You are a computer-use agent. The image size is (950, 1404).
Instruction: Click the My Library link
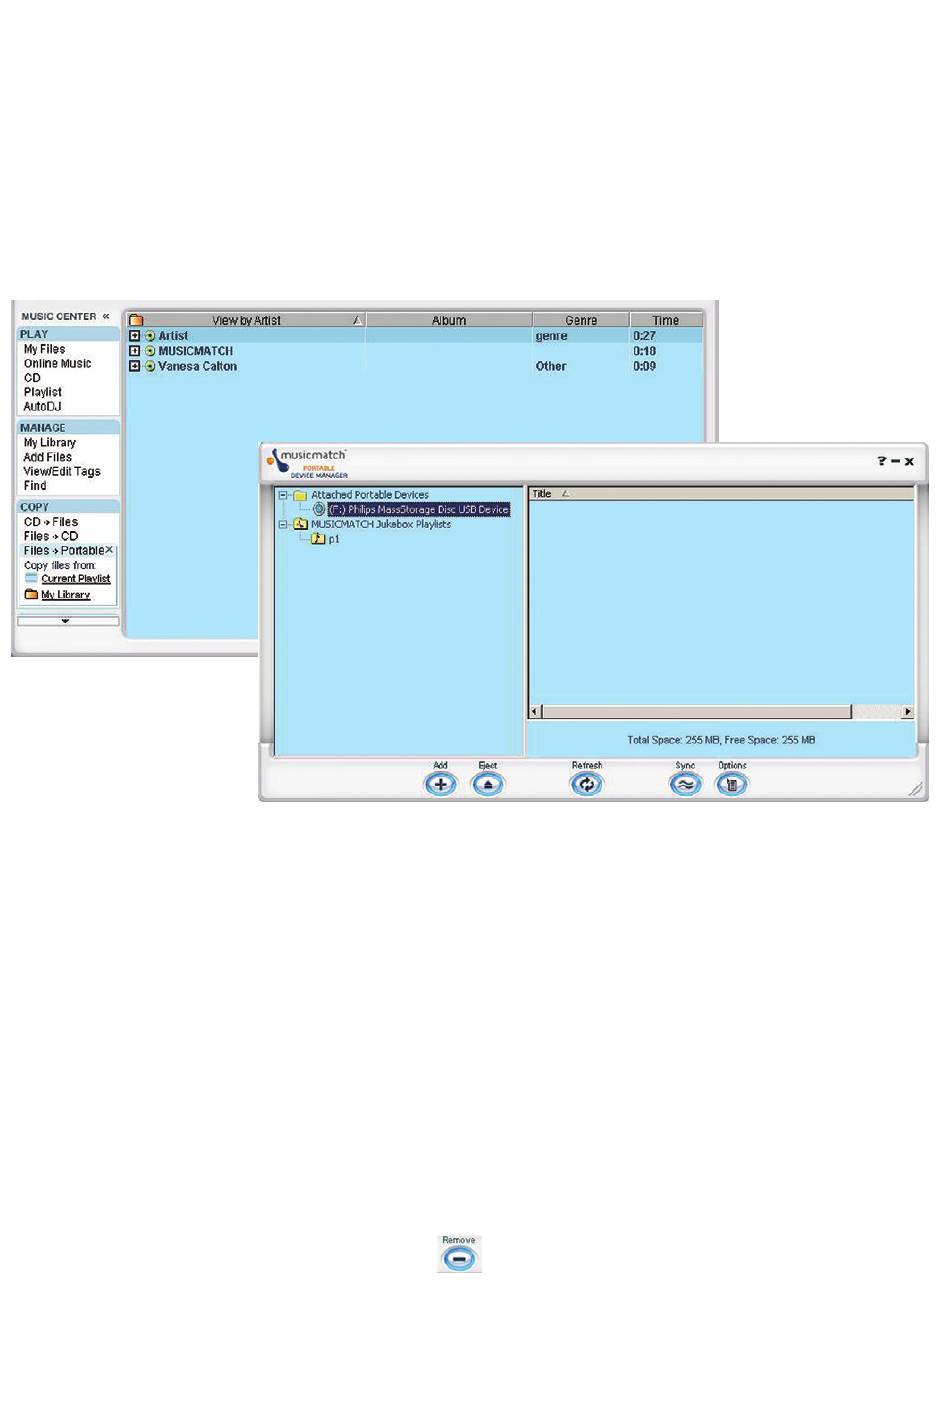pos(66,594)
